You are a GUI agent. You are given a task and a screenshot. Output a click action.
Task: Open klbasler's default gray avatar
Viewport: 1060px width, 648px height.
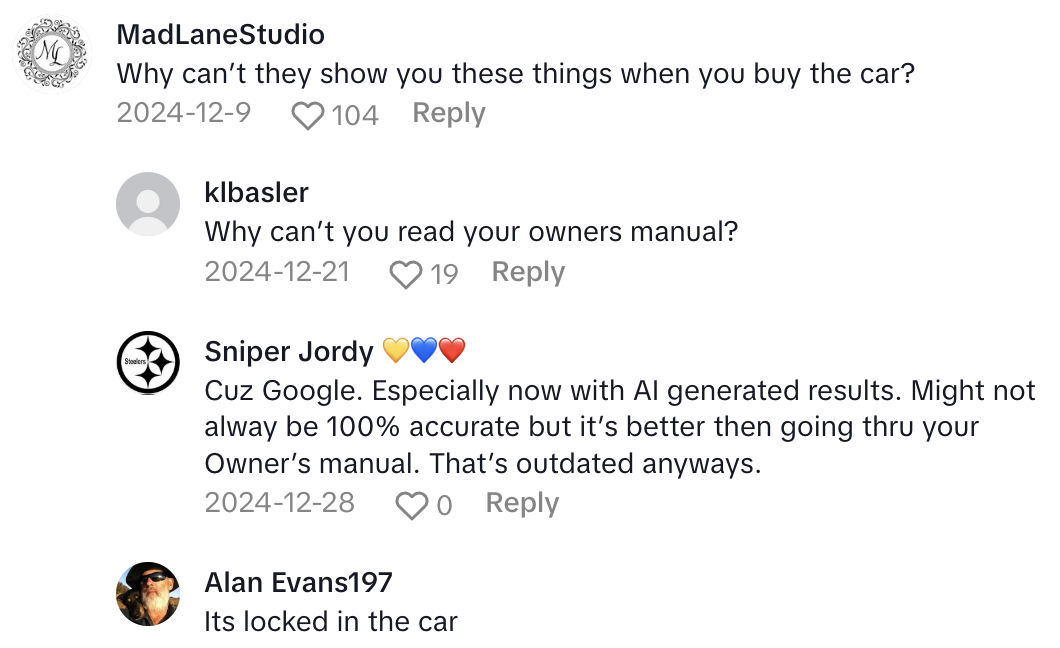pos(148,204)
